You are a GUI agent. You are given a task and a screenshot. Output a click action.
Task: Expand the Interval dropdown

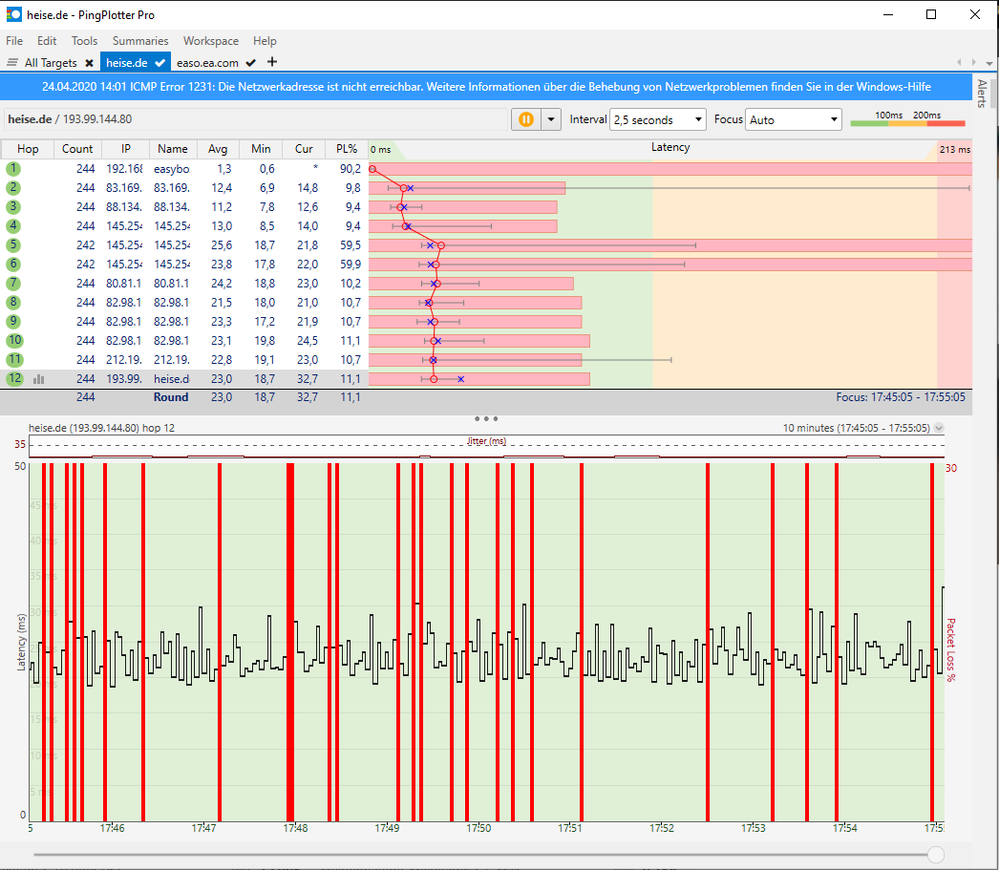[x=657, y=120]
